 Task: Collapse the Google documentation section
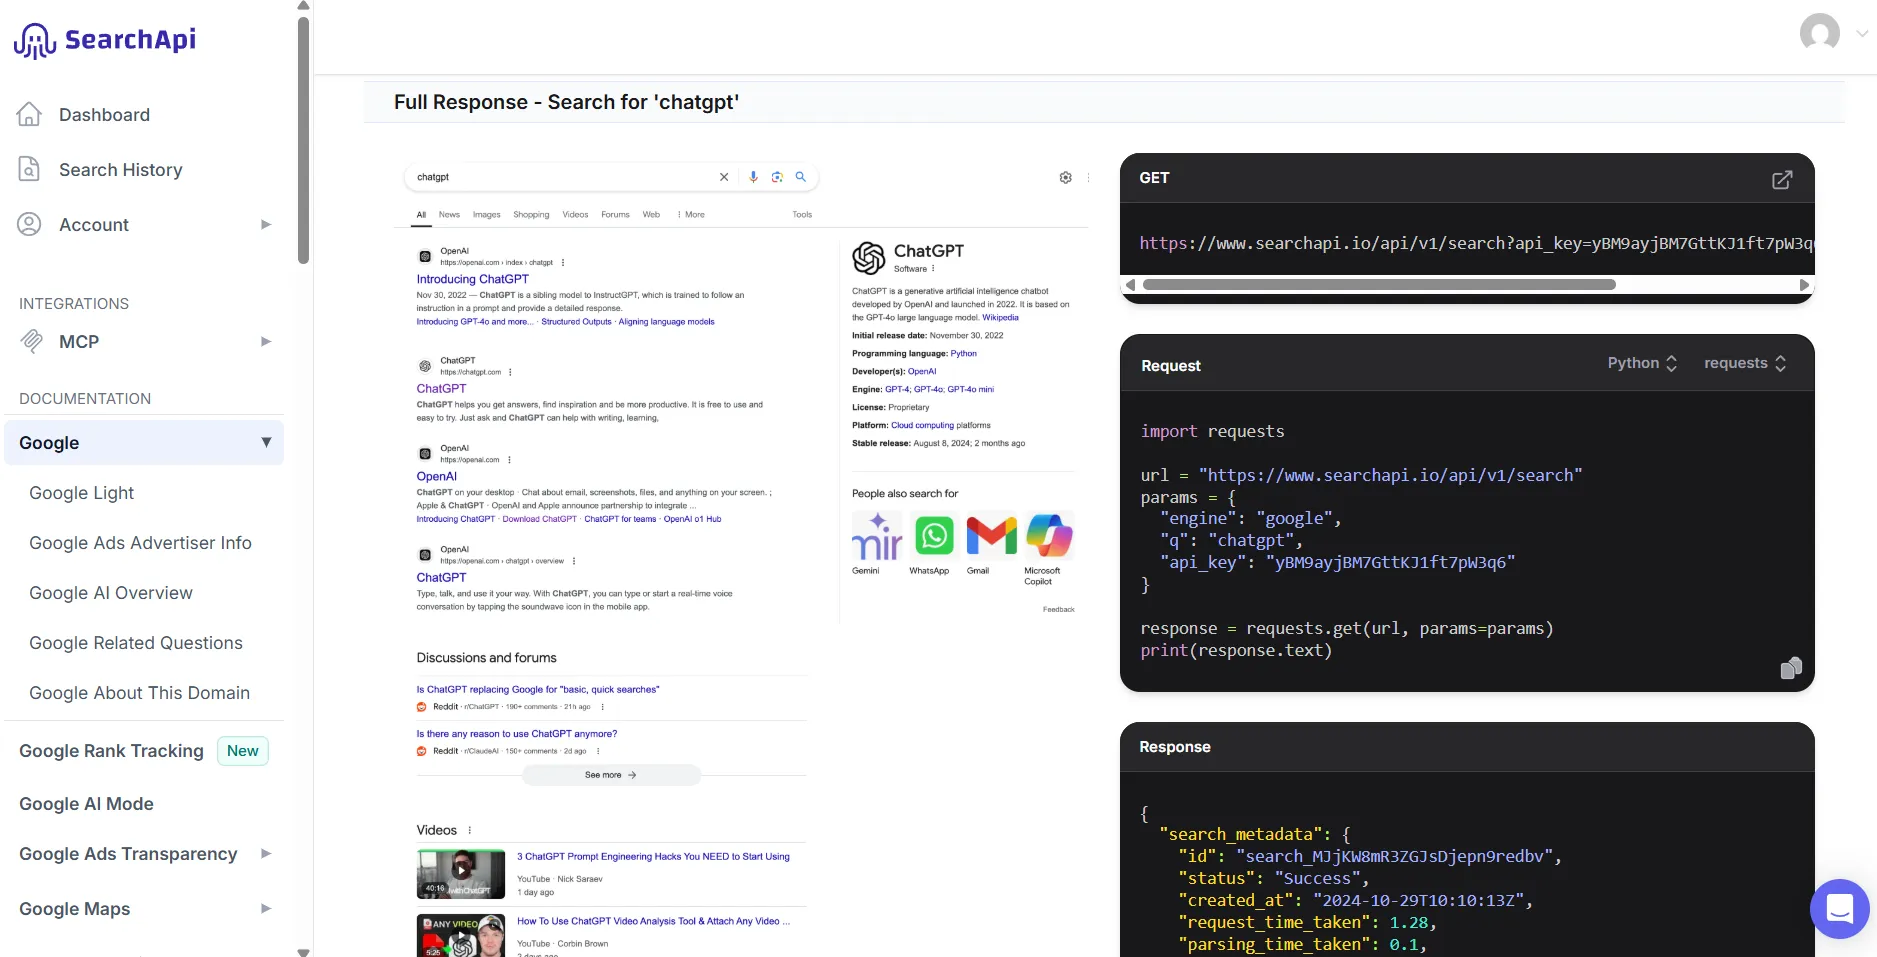click(266, 442)
